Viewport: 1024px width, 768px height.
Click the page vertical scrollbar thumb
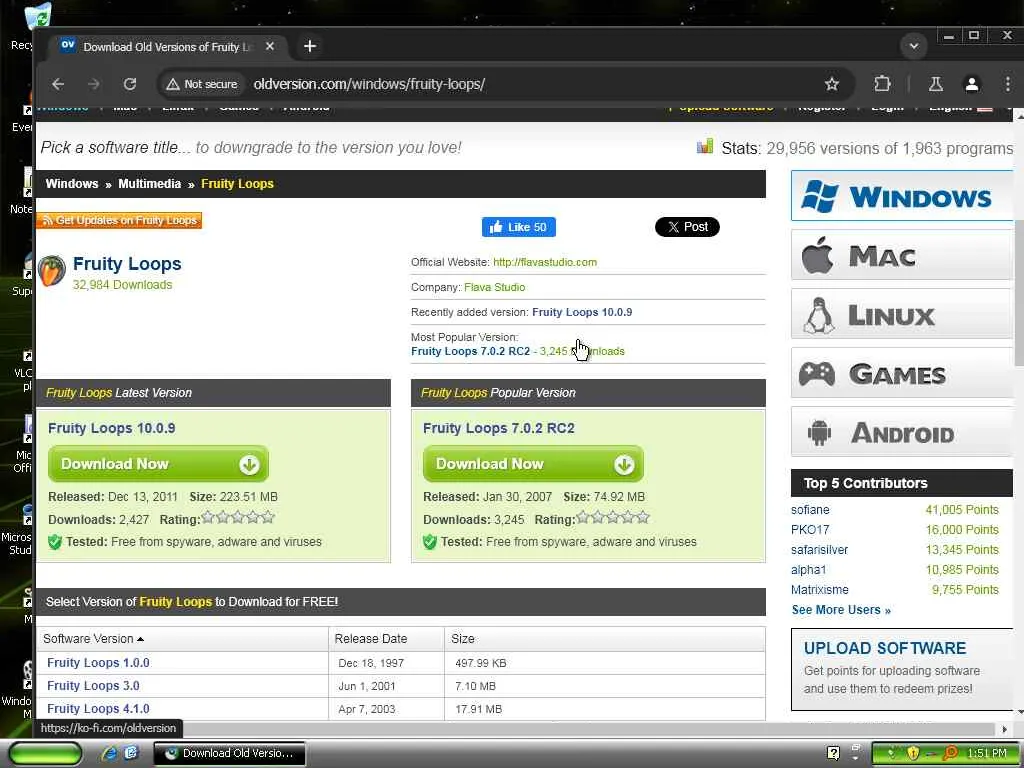(1019, 293)
